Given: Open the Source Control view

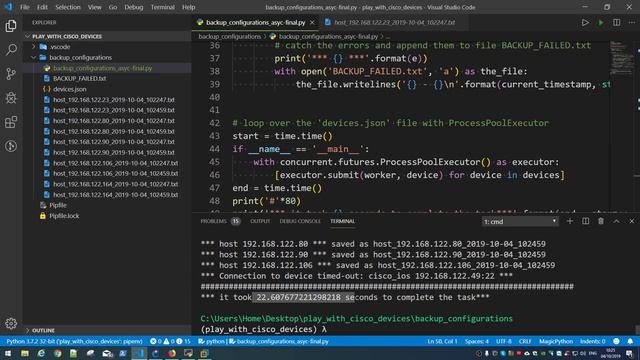Looking at the screenshot, I should tap(11, 74).
